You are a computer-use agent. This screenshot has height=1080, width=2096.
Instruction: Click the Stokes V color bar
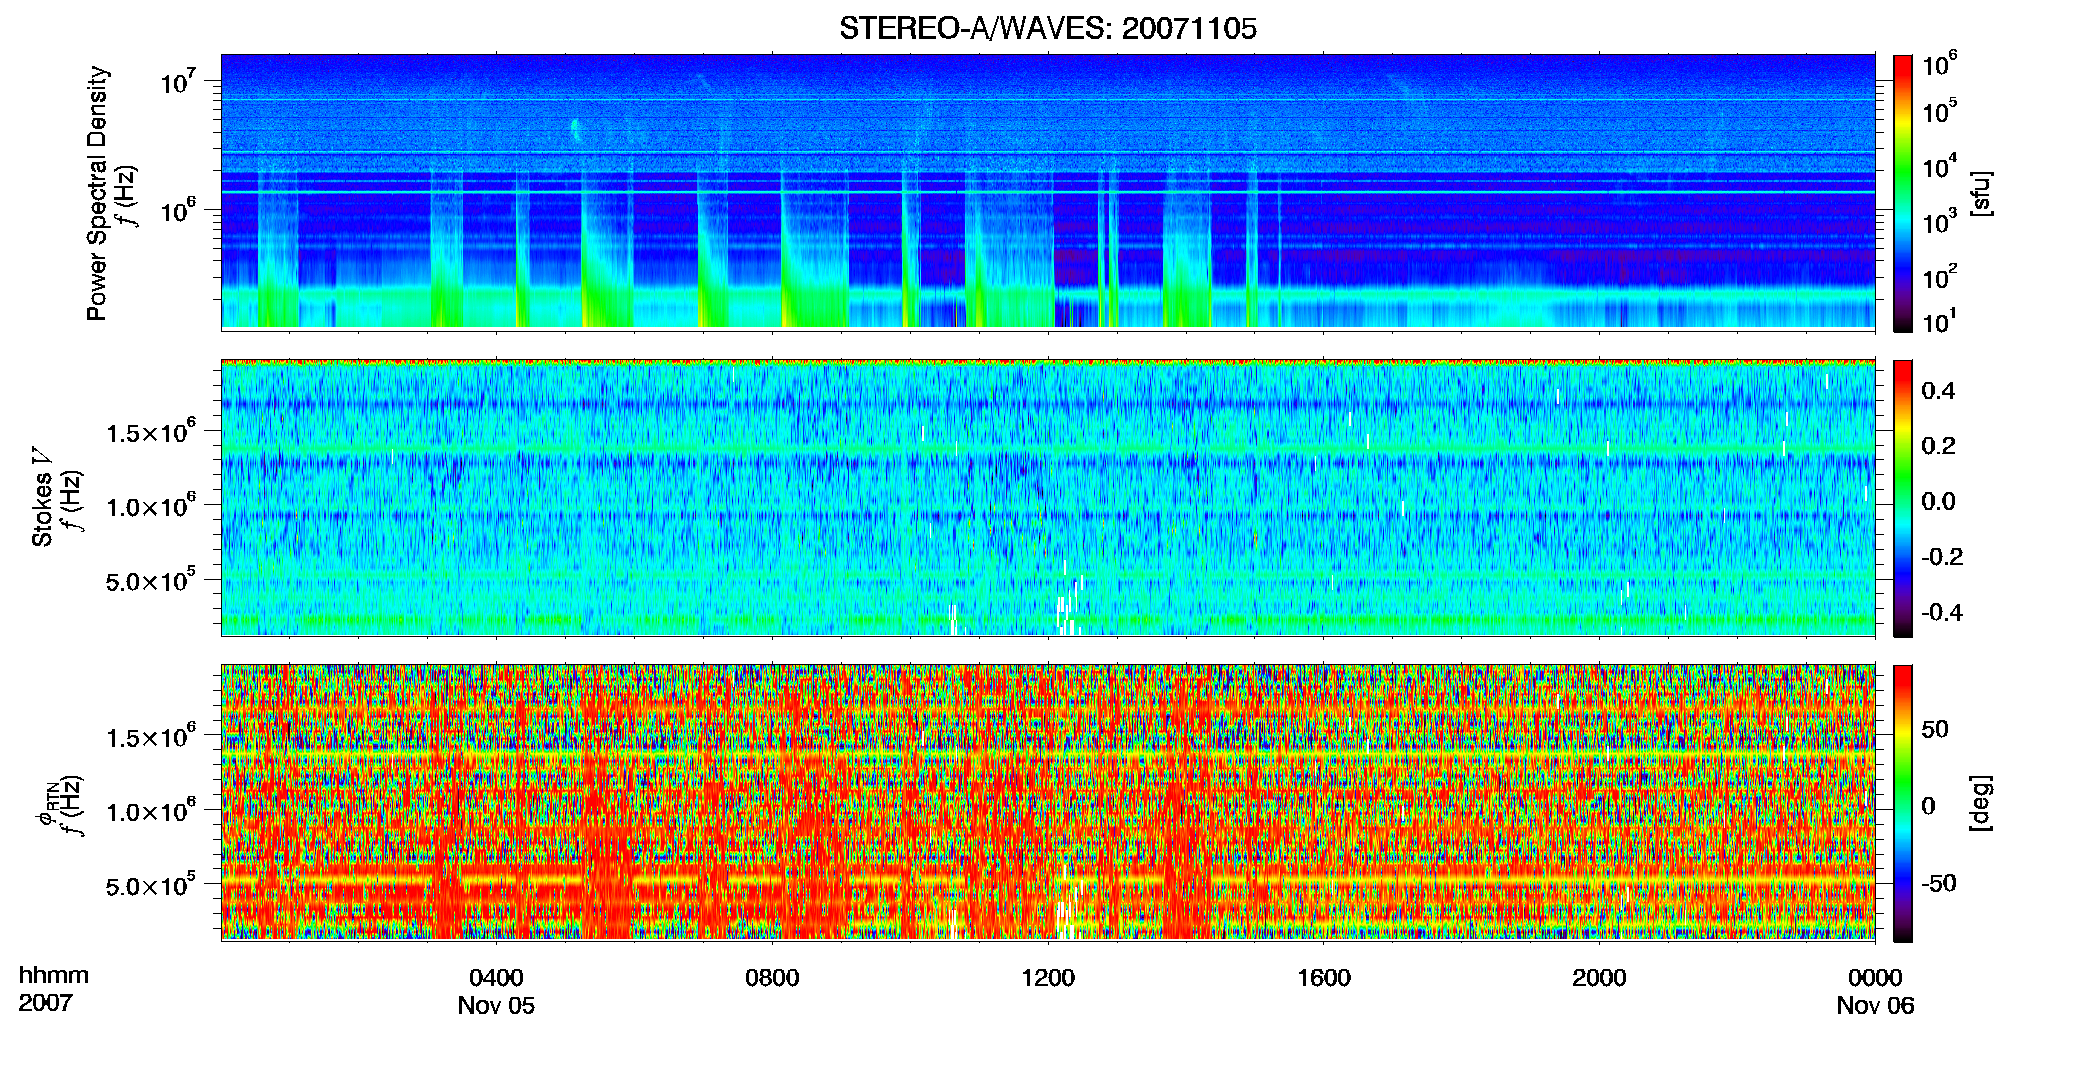point(1903,498)
